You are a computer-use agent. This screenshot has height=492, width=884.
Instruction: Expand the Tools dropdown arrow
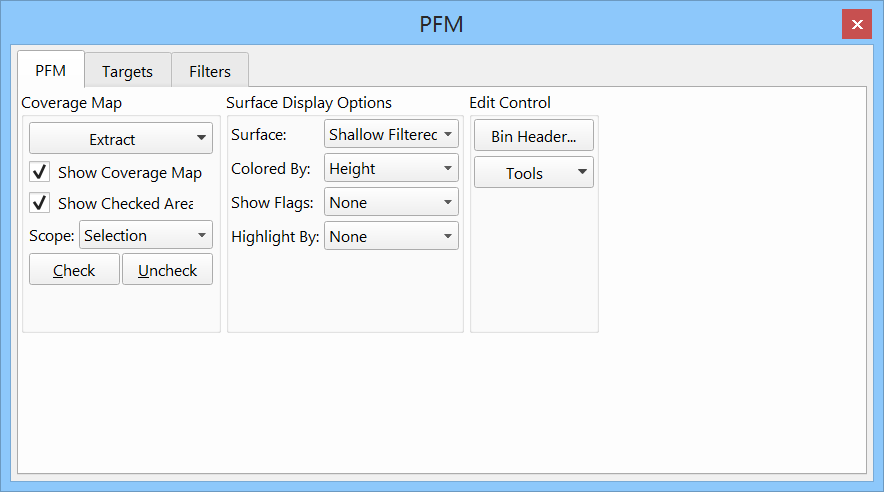[x=582, y=173]
